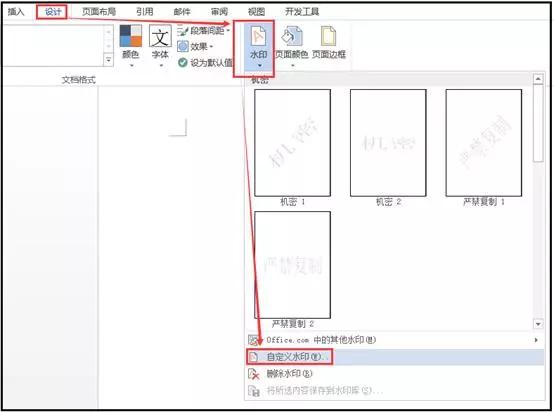554x412 pixels.
Task: Switch to the 插入 tab
Action: point(16,12)
